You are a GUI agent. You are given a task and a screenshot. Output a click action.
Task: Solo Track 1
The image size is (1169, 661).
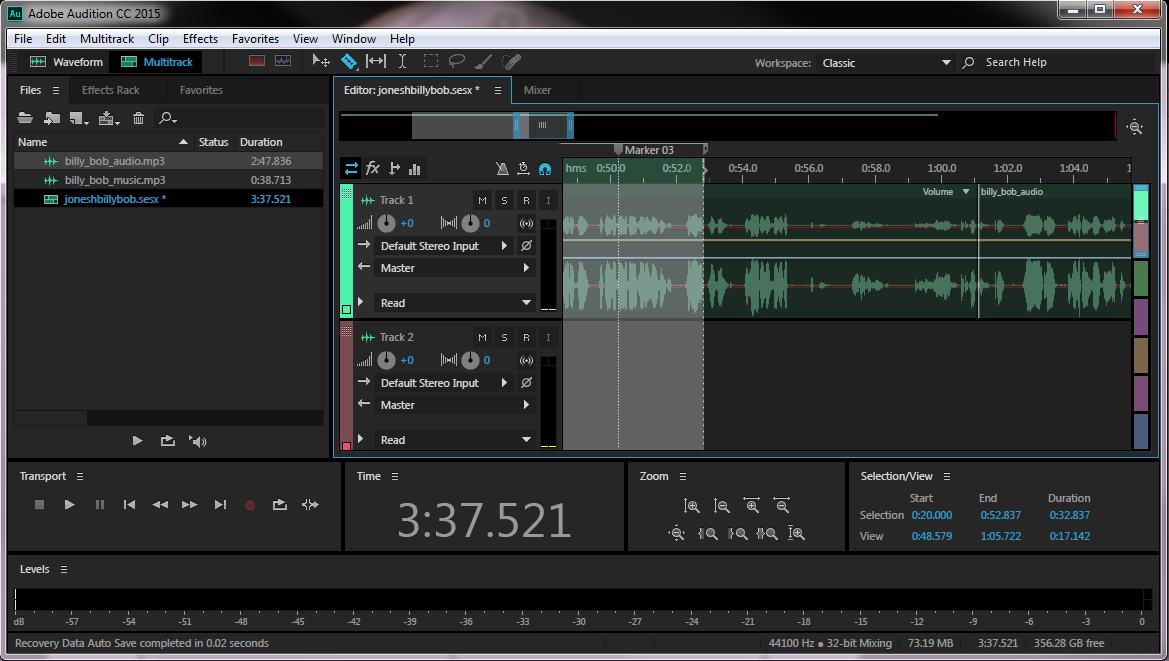(x=504, y=200)
